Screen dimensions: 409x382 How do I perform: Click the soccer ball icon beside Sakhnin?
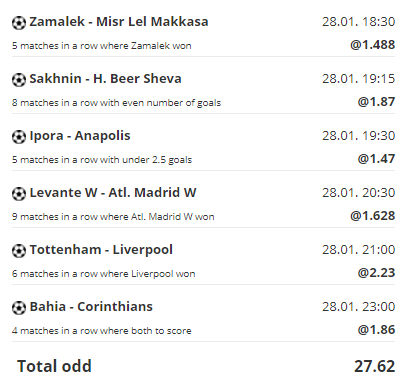click(19, 80)
